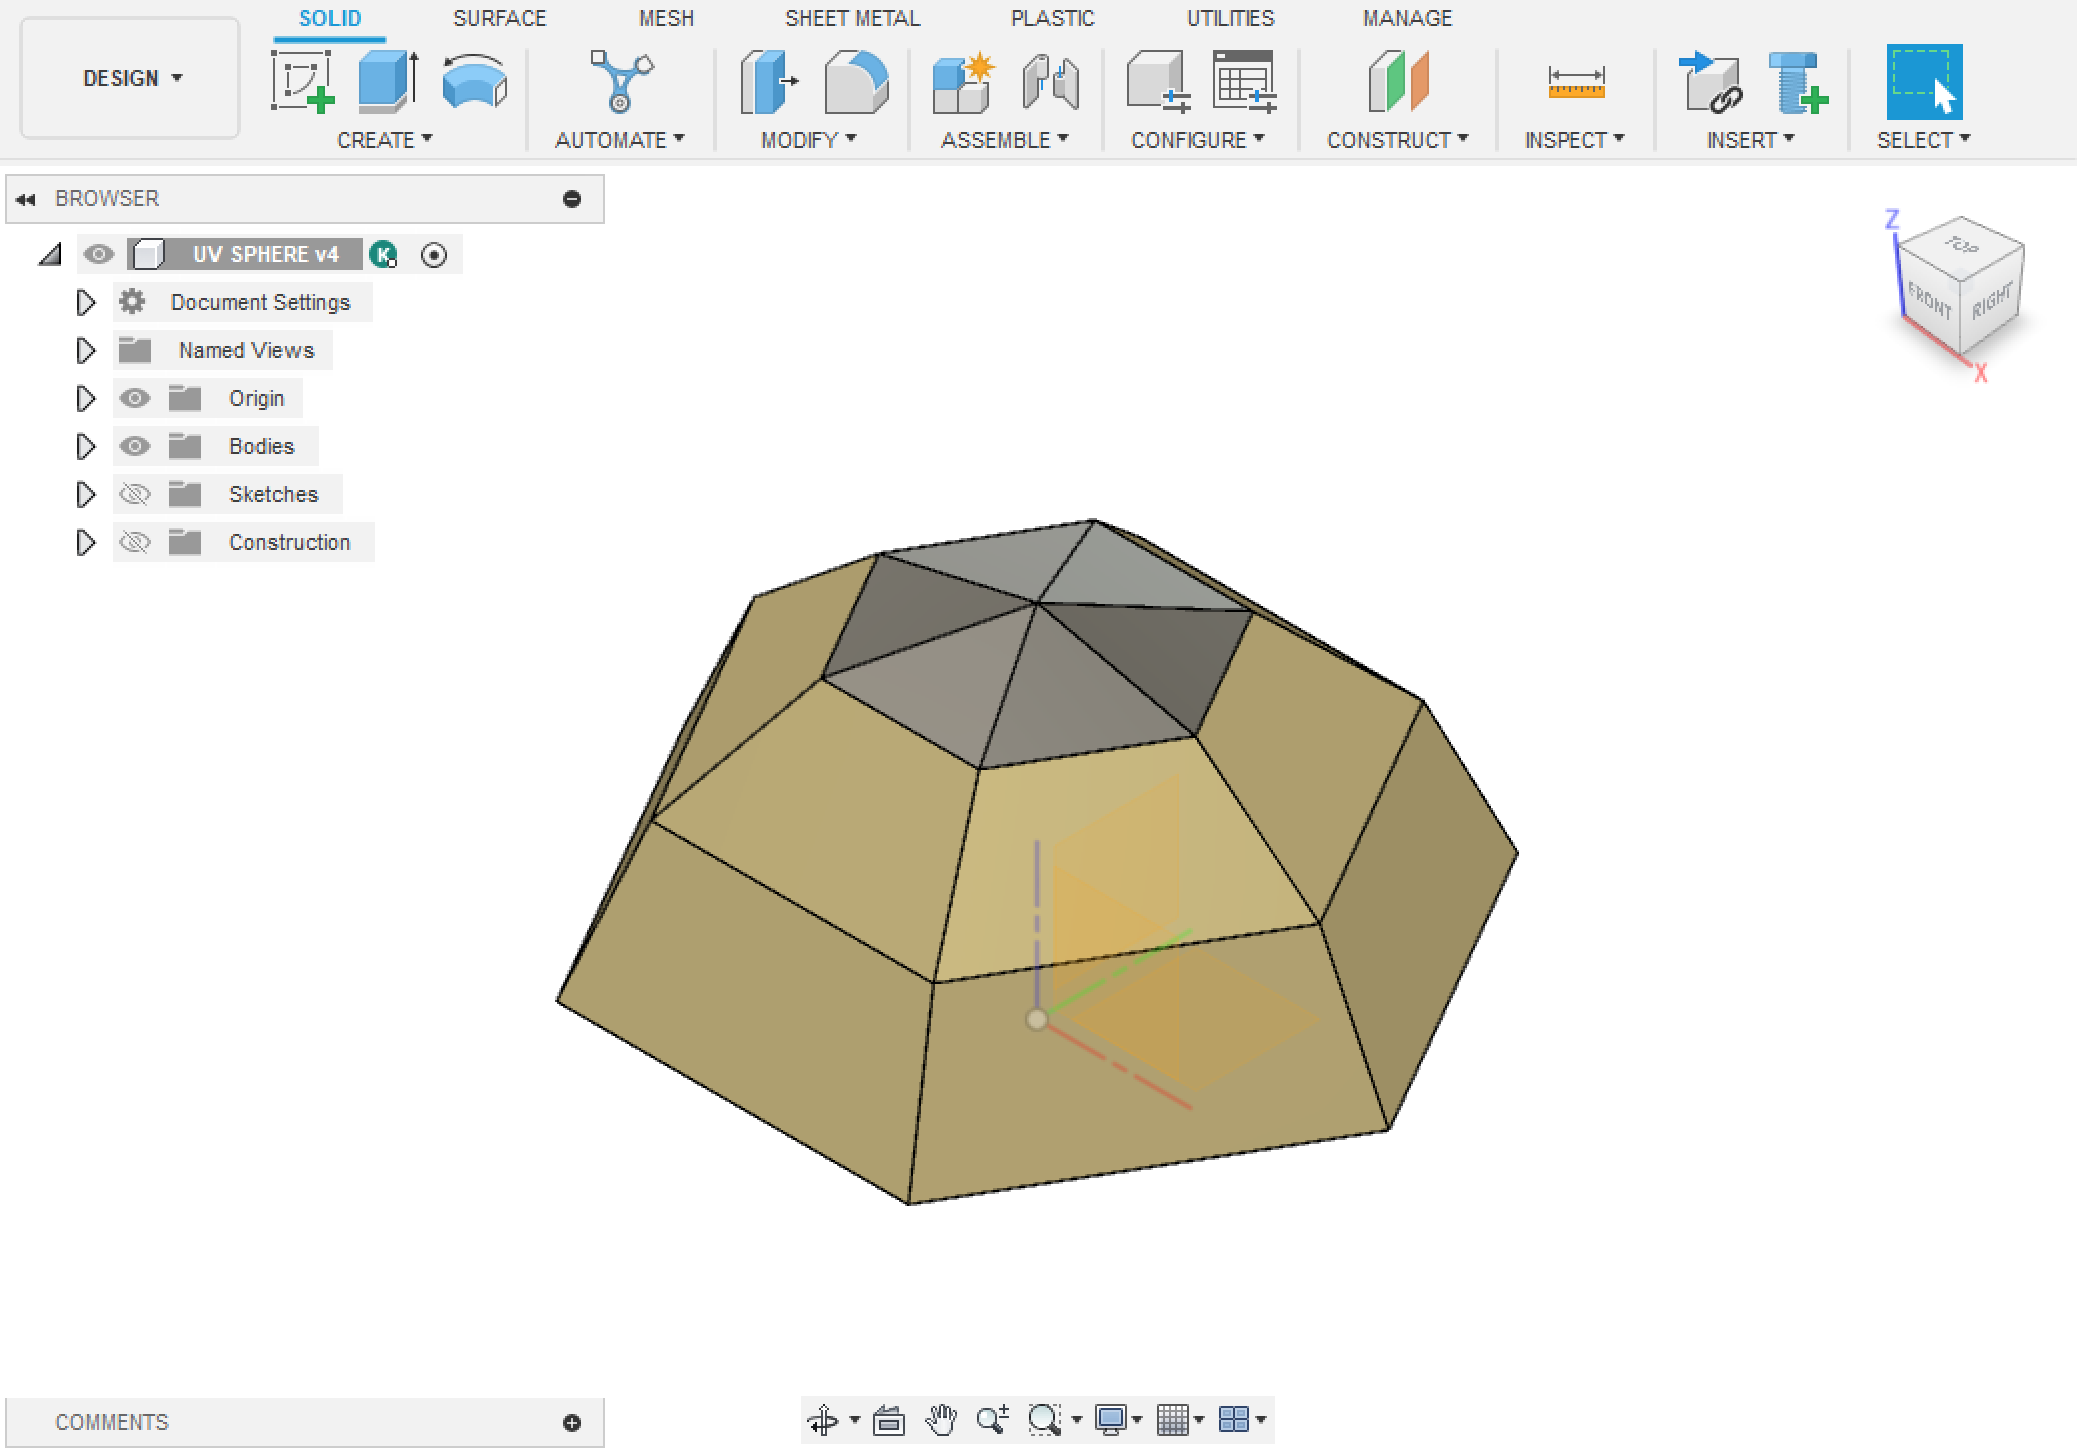Open the SELECT dropdown menu

point(1923,140)
